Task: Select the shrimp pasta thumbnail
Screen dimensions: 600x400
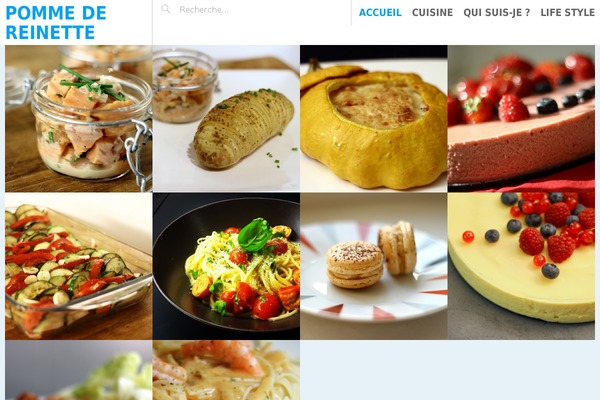Action: click(x=226, y=370)
